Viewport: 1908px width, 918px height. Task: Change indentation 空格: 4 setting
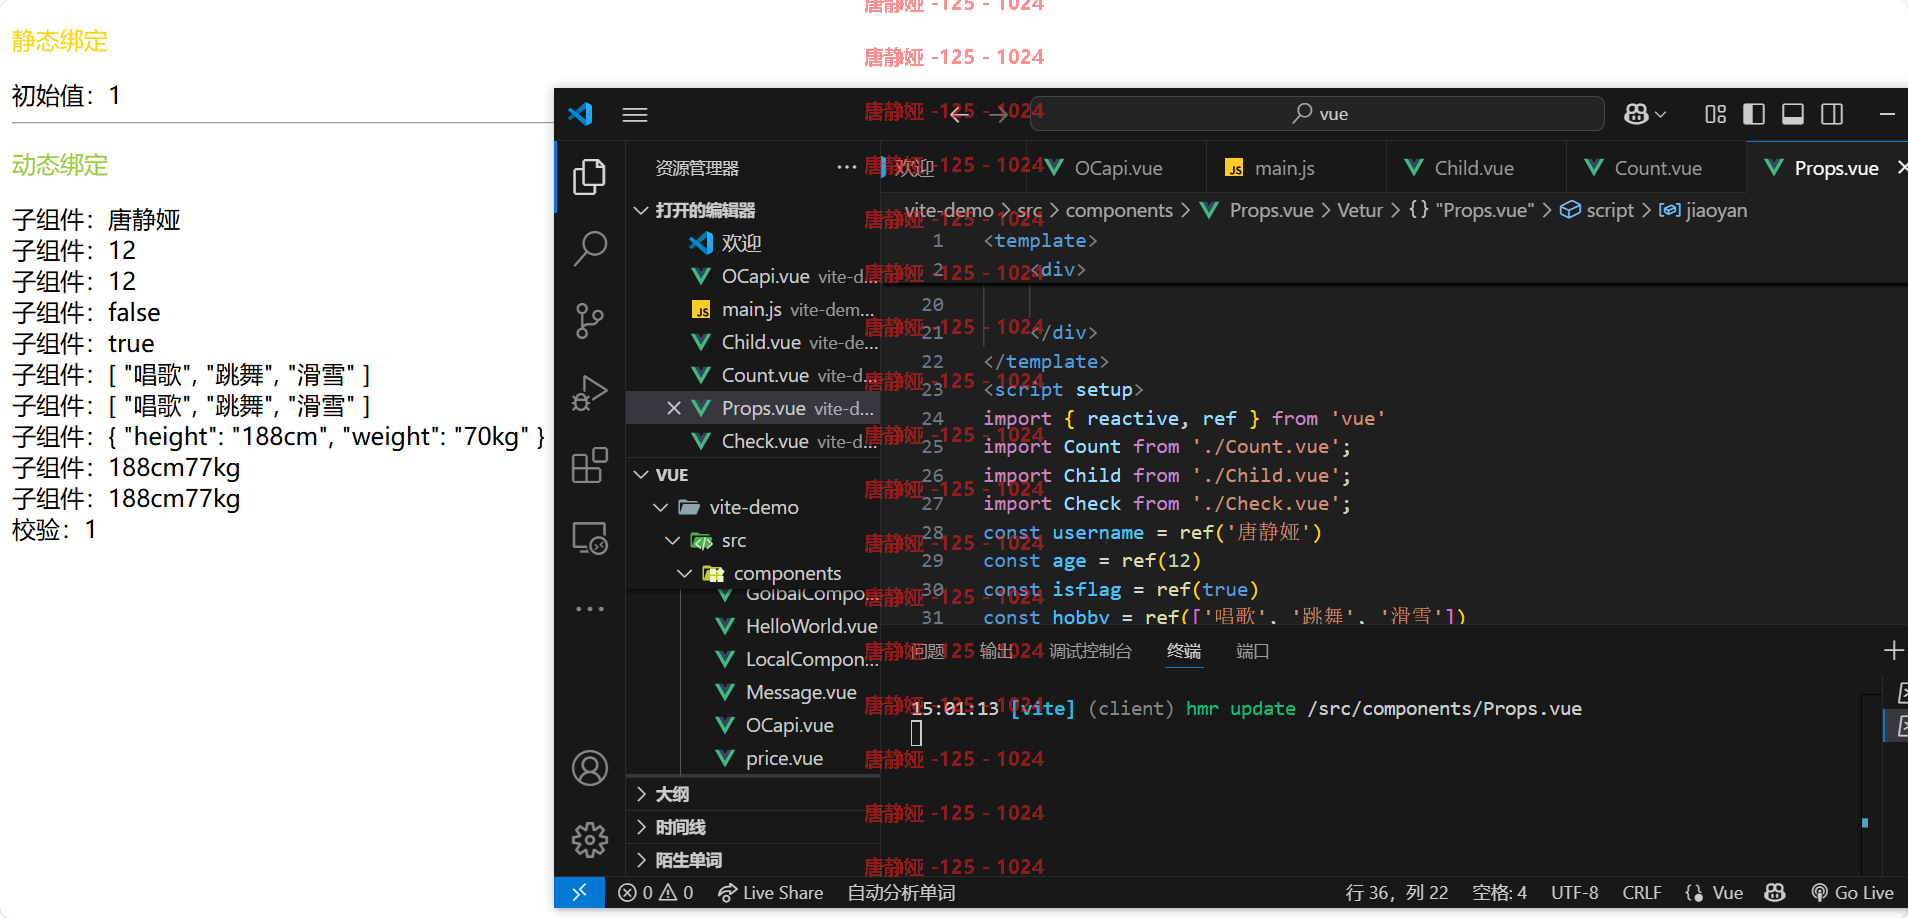pyautogui.click(x=1499, y=892)
